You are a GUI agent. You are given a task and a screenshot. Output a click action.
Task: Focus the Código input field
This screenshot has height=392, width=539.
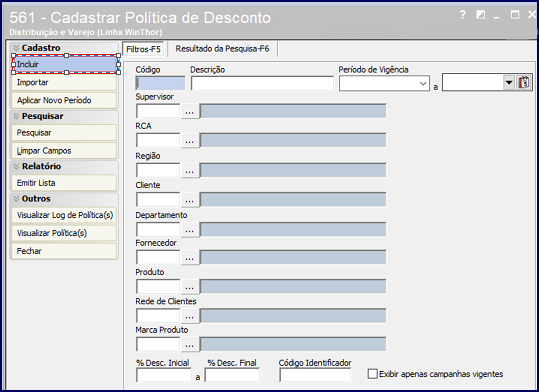tap(160, 84)
